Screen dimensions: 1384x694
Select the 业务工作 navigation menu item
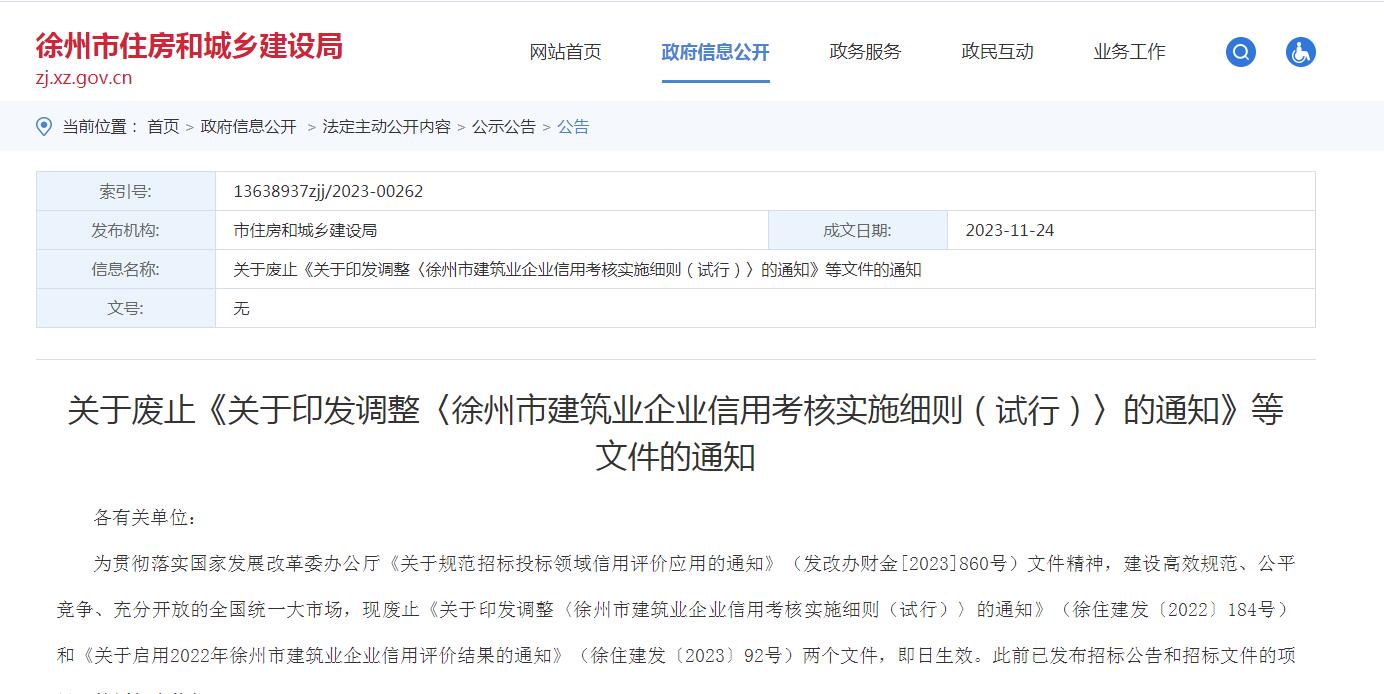[1129, 52]
